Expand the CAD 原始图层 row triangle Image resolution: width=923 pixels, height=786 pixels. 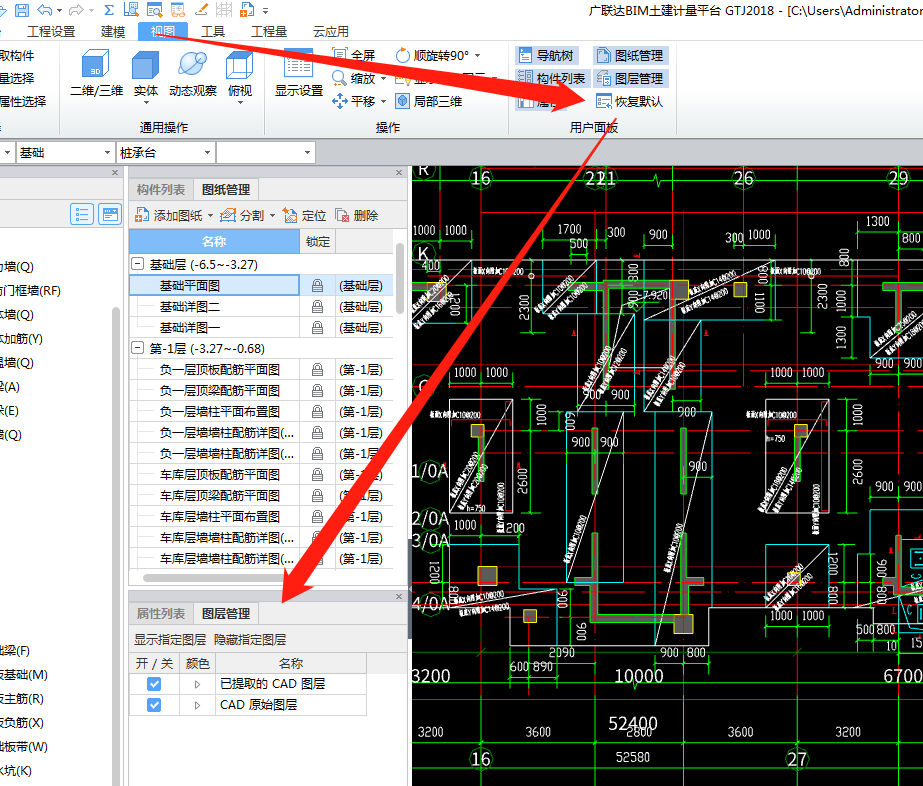tap(197, 705)
